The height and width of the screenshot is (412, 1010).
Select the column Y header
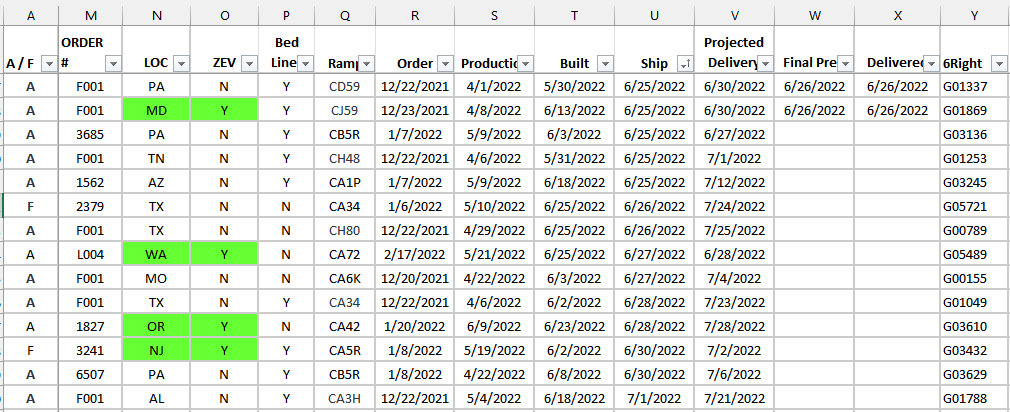(x=974, y=15)
